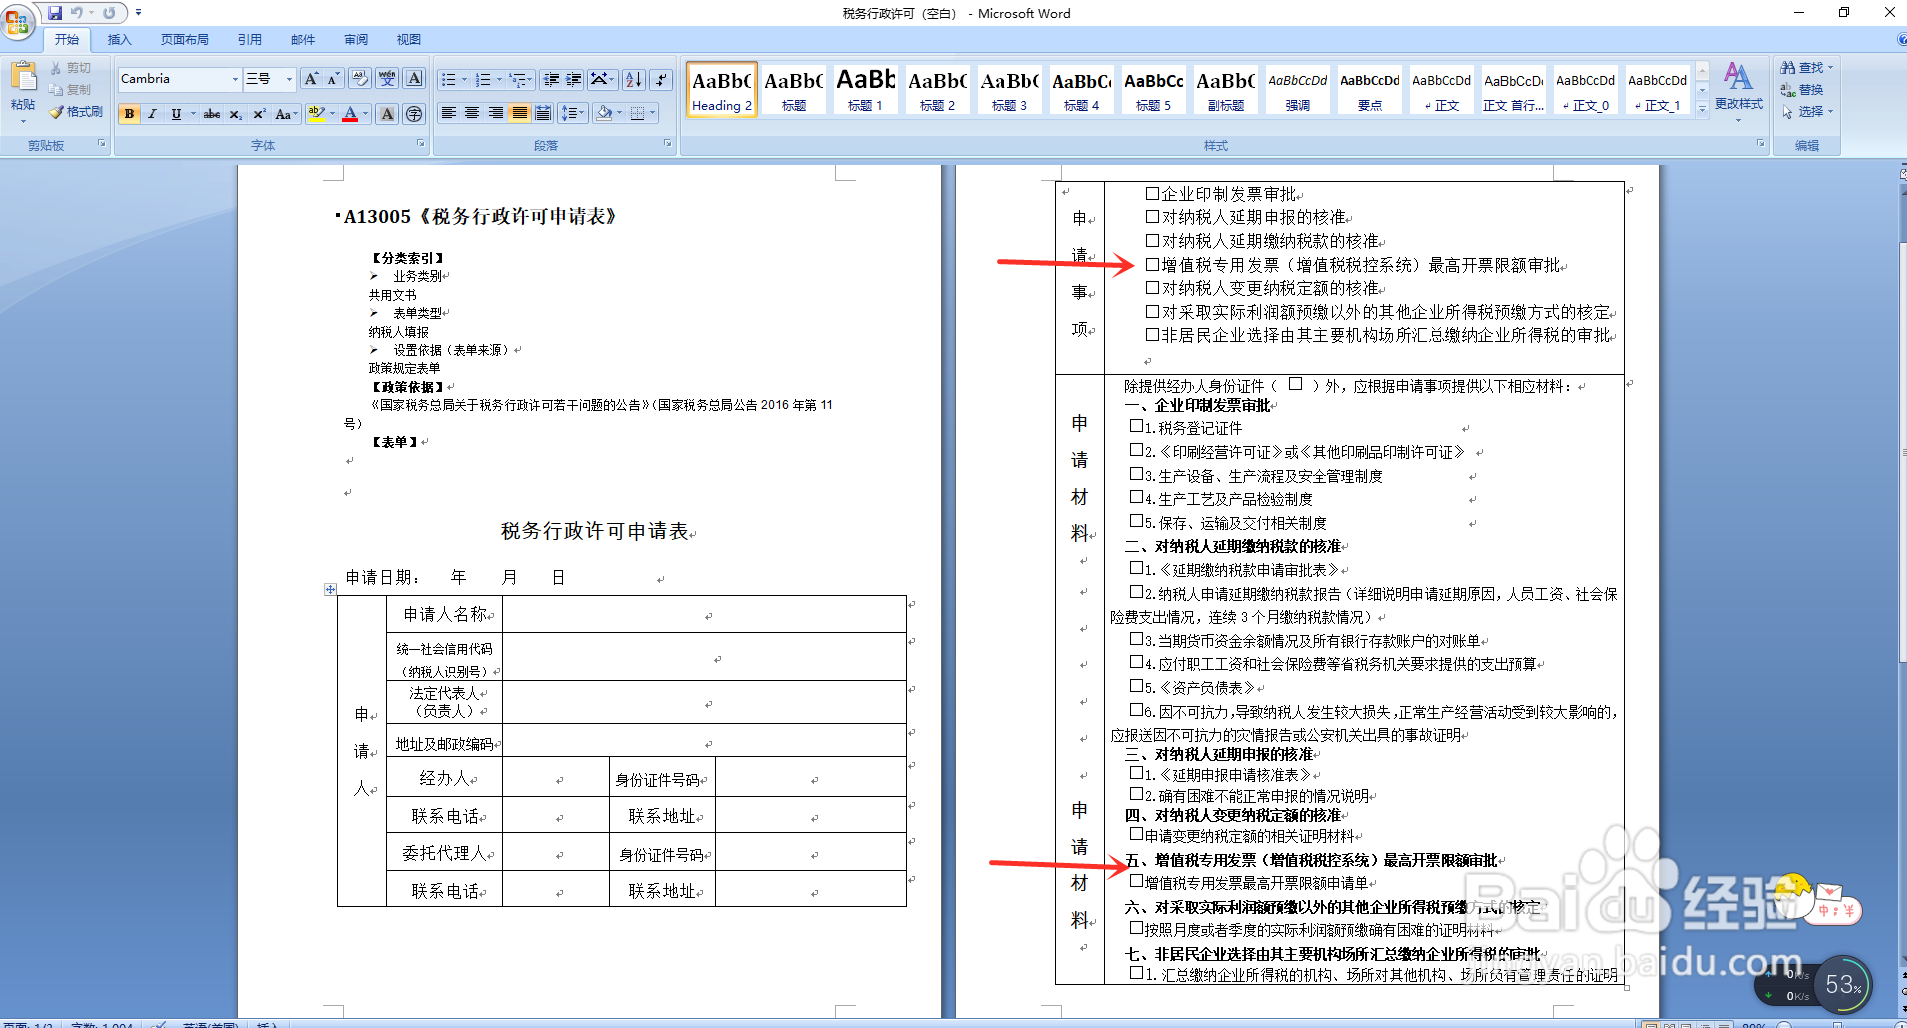This screenshot has height=1028, width=1907.
Task: Check the box beside 企业印制发票审批
Action: point(1151,194)
